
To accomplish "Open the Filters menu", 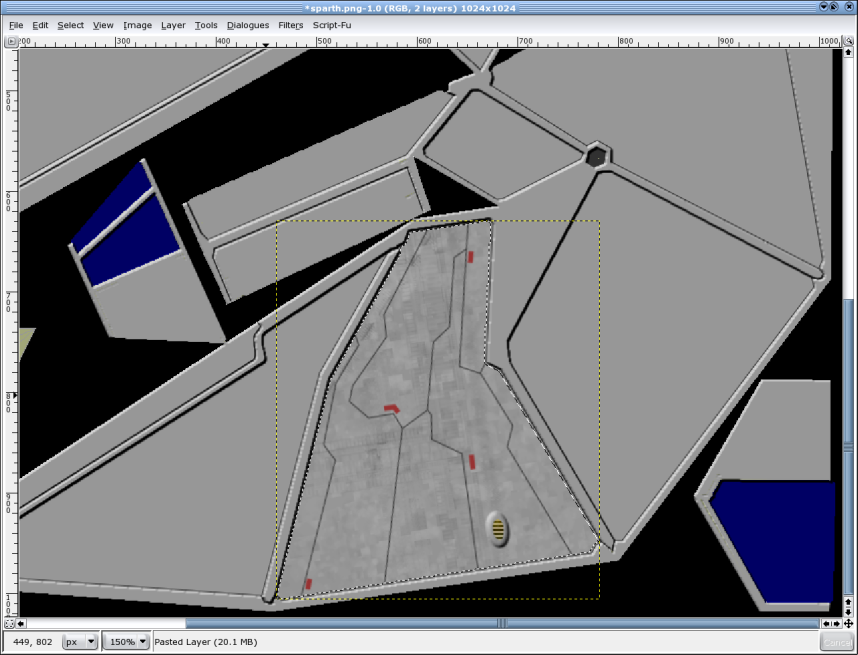I will (291, 25).
